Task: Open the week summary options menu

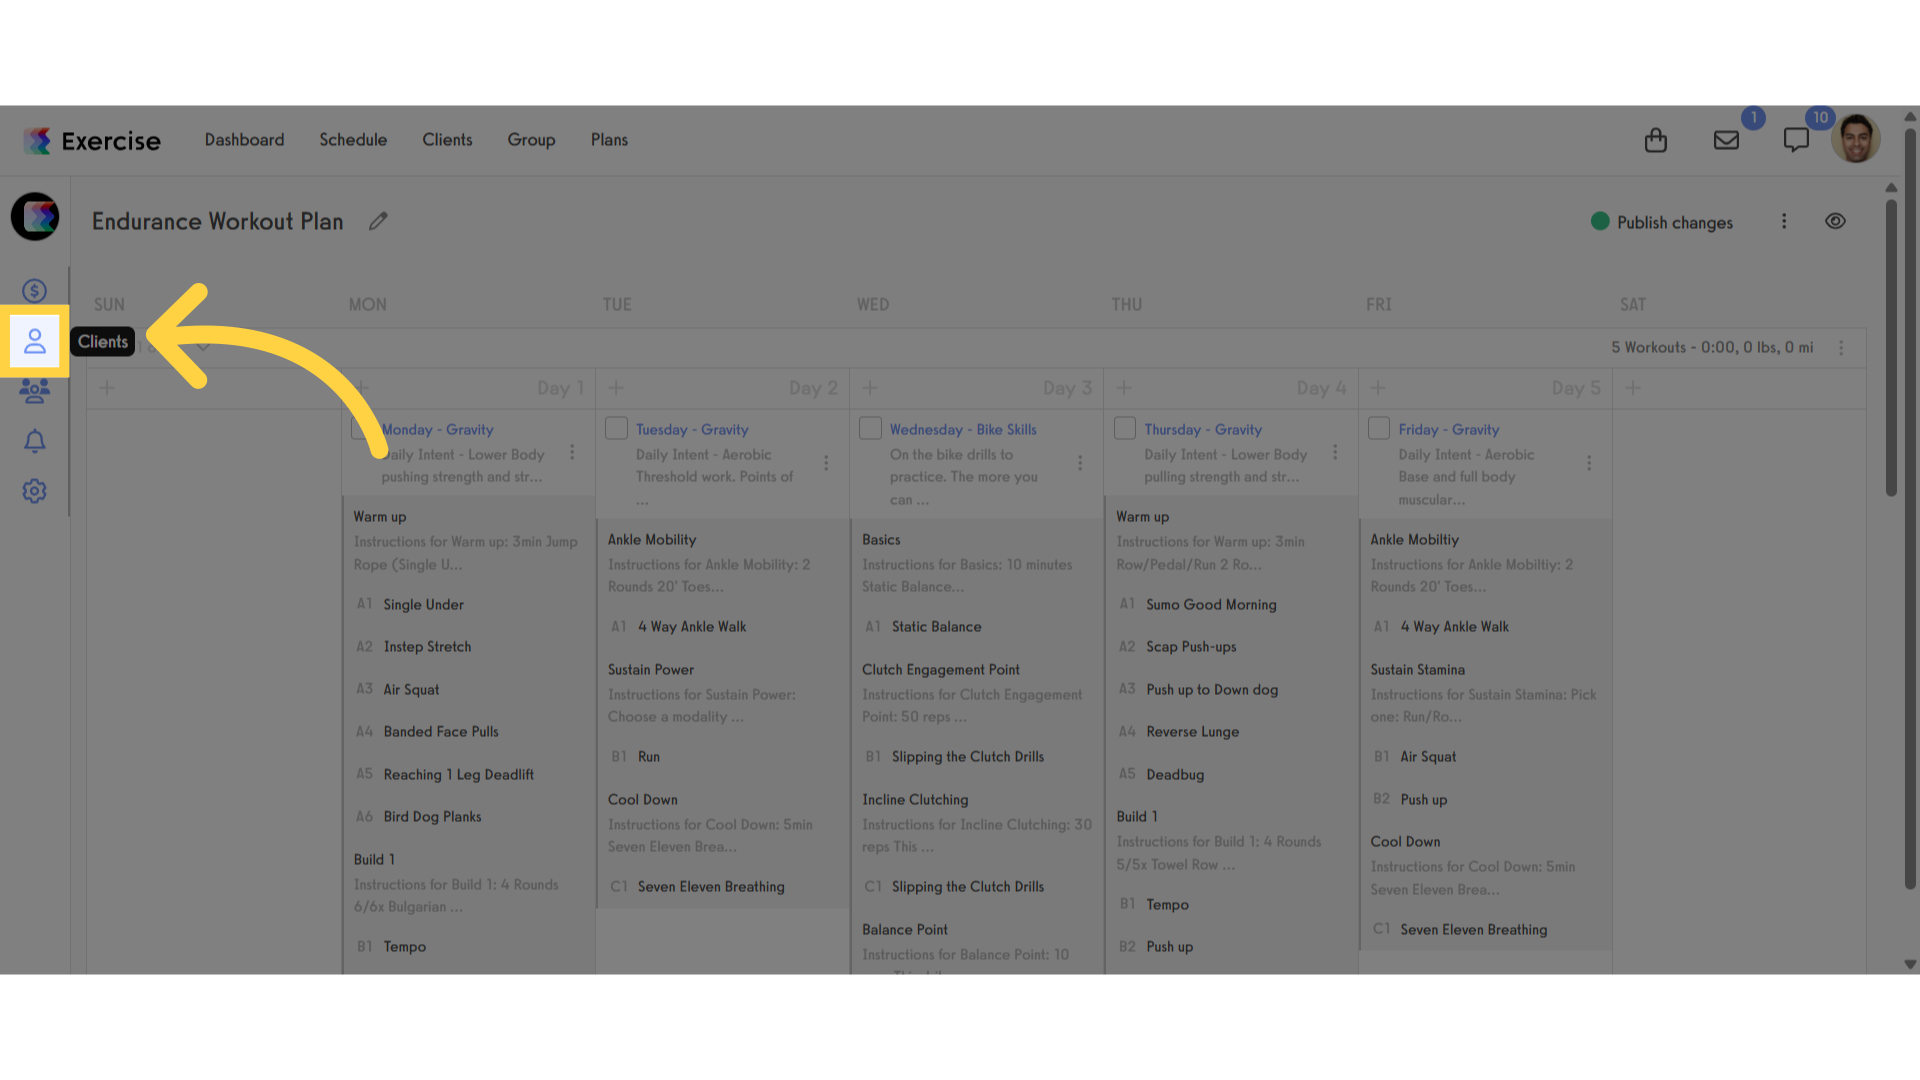Action: (1841, 348)
